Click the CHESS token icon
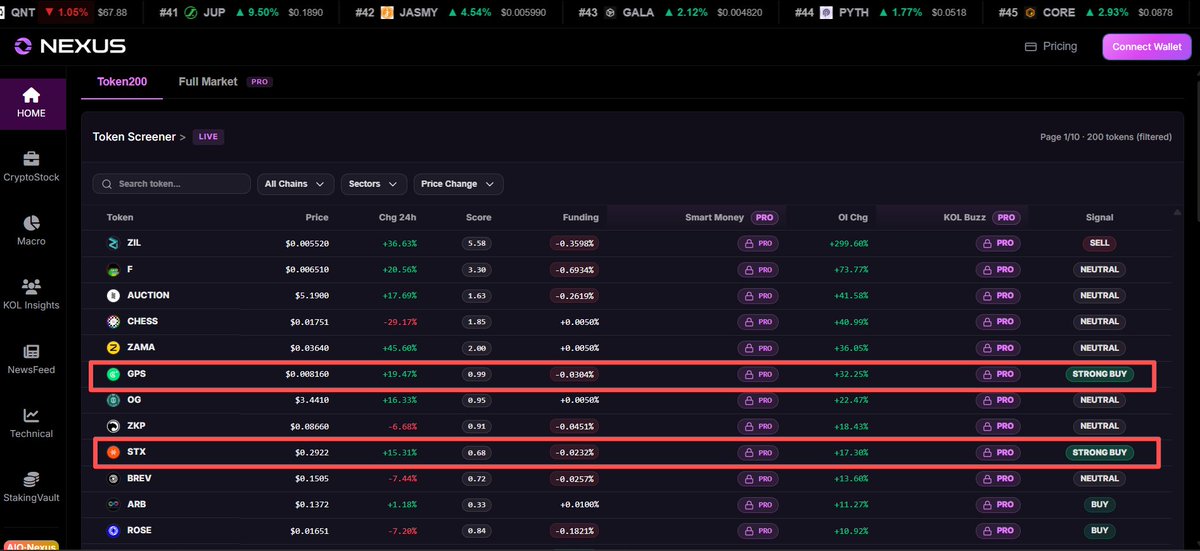Screen dimensions: 1200x551 (x=113, y=322)
